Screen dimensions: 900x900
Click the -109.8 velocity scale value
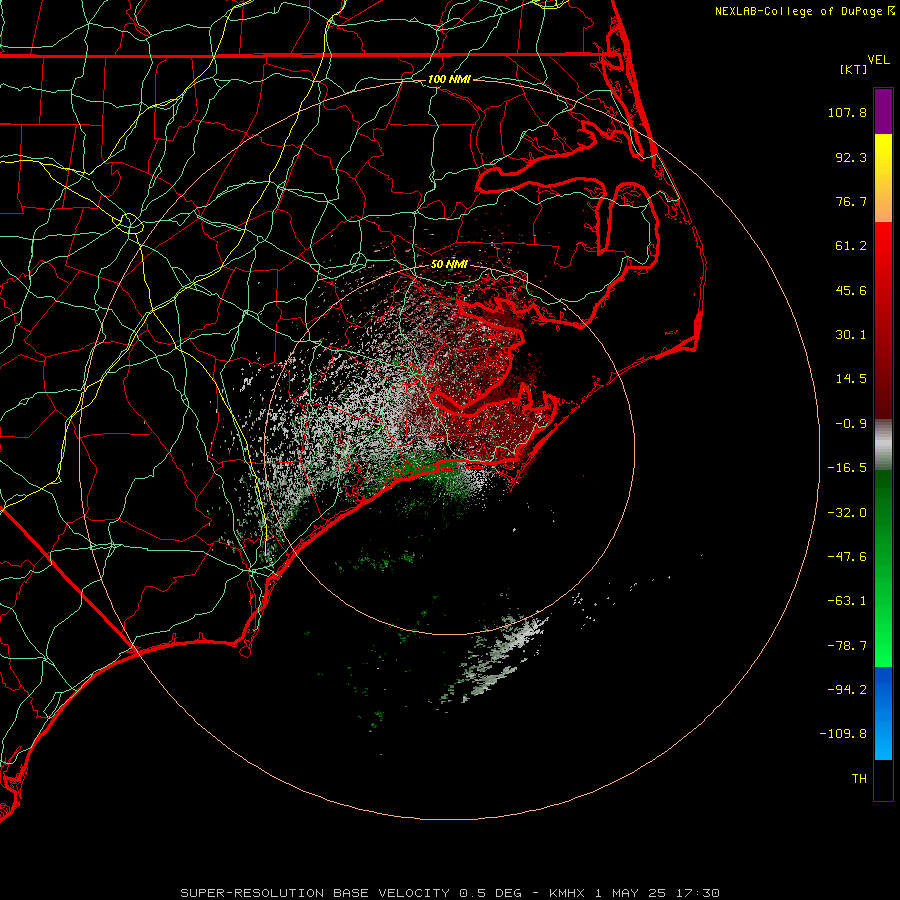coord(843,734)
